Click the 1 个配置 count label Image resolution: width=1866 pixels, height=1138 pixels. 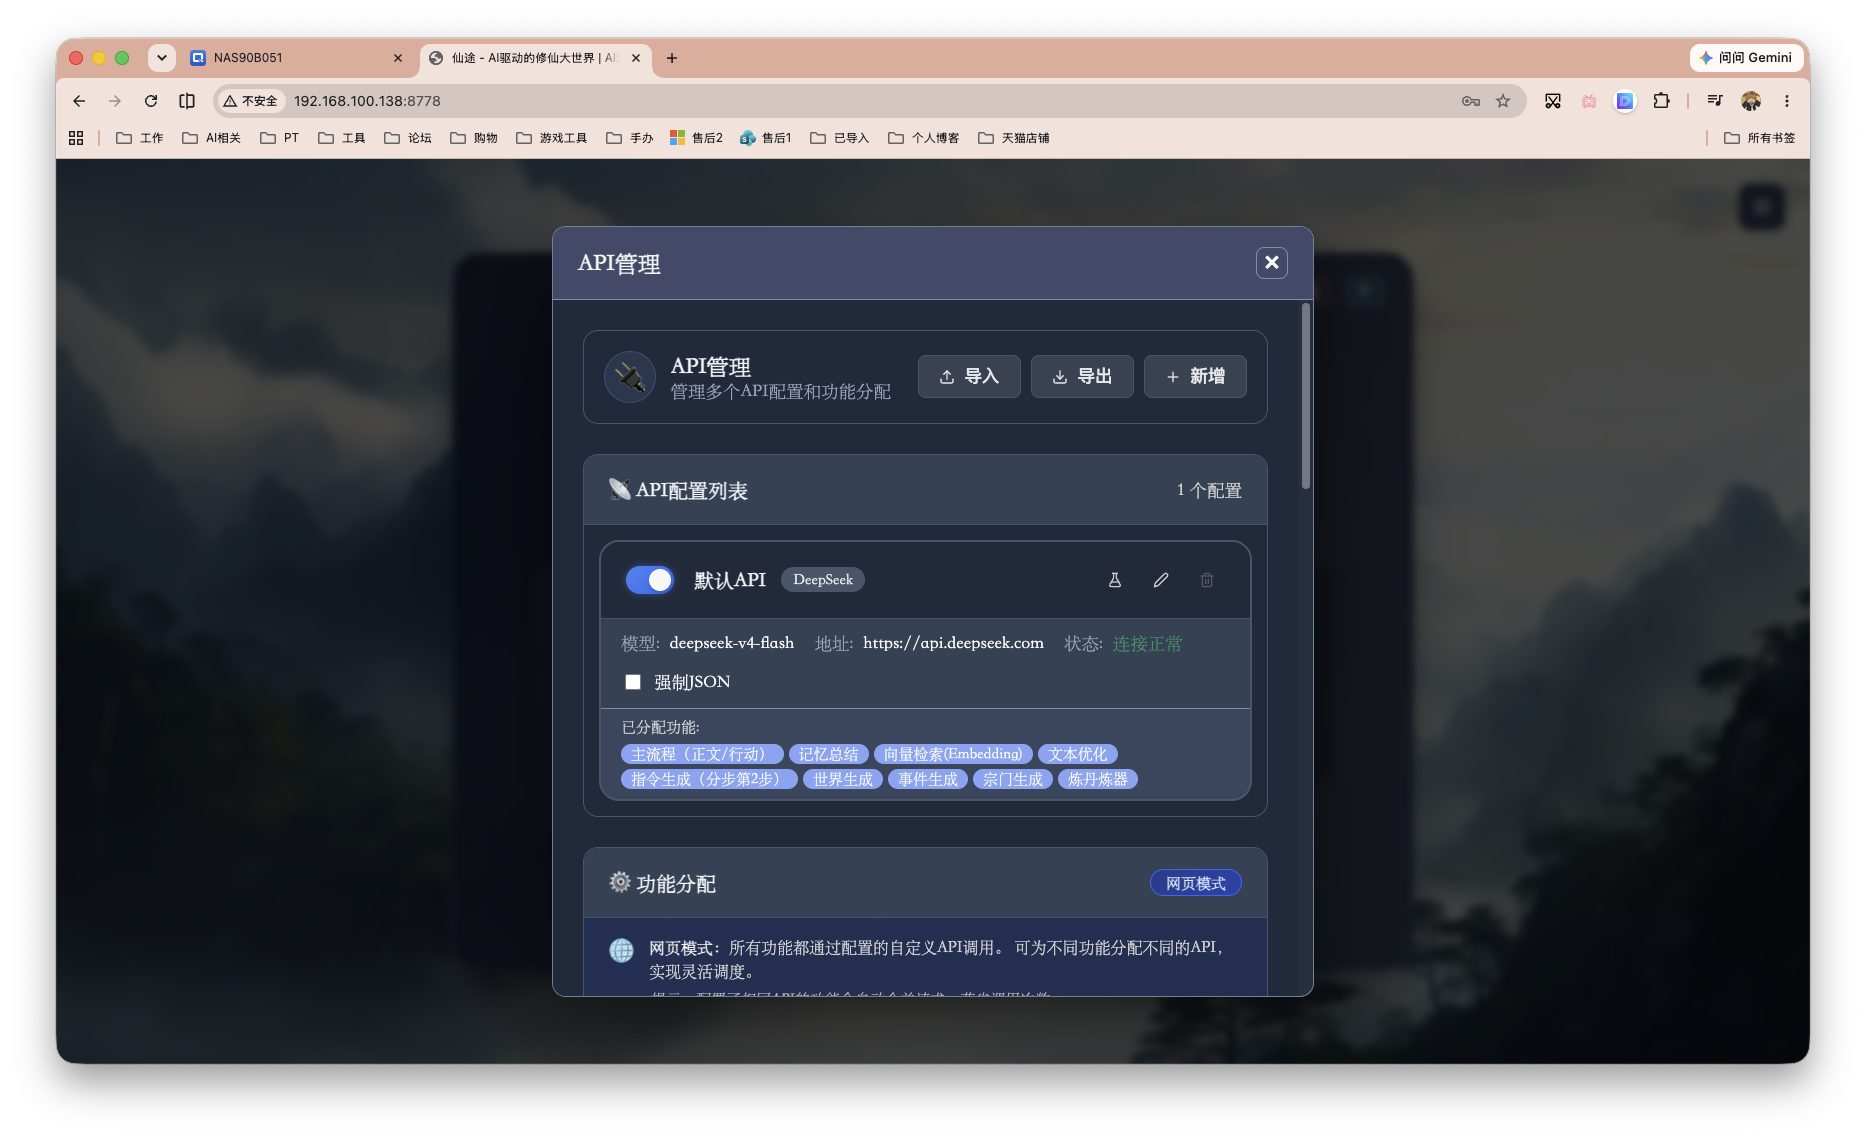[x=1209, y=490]
